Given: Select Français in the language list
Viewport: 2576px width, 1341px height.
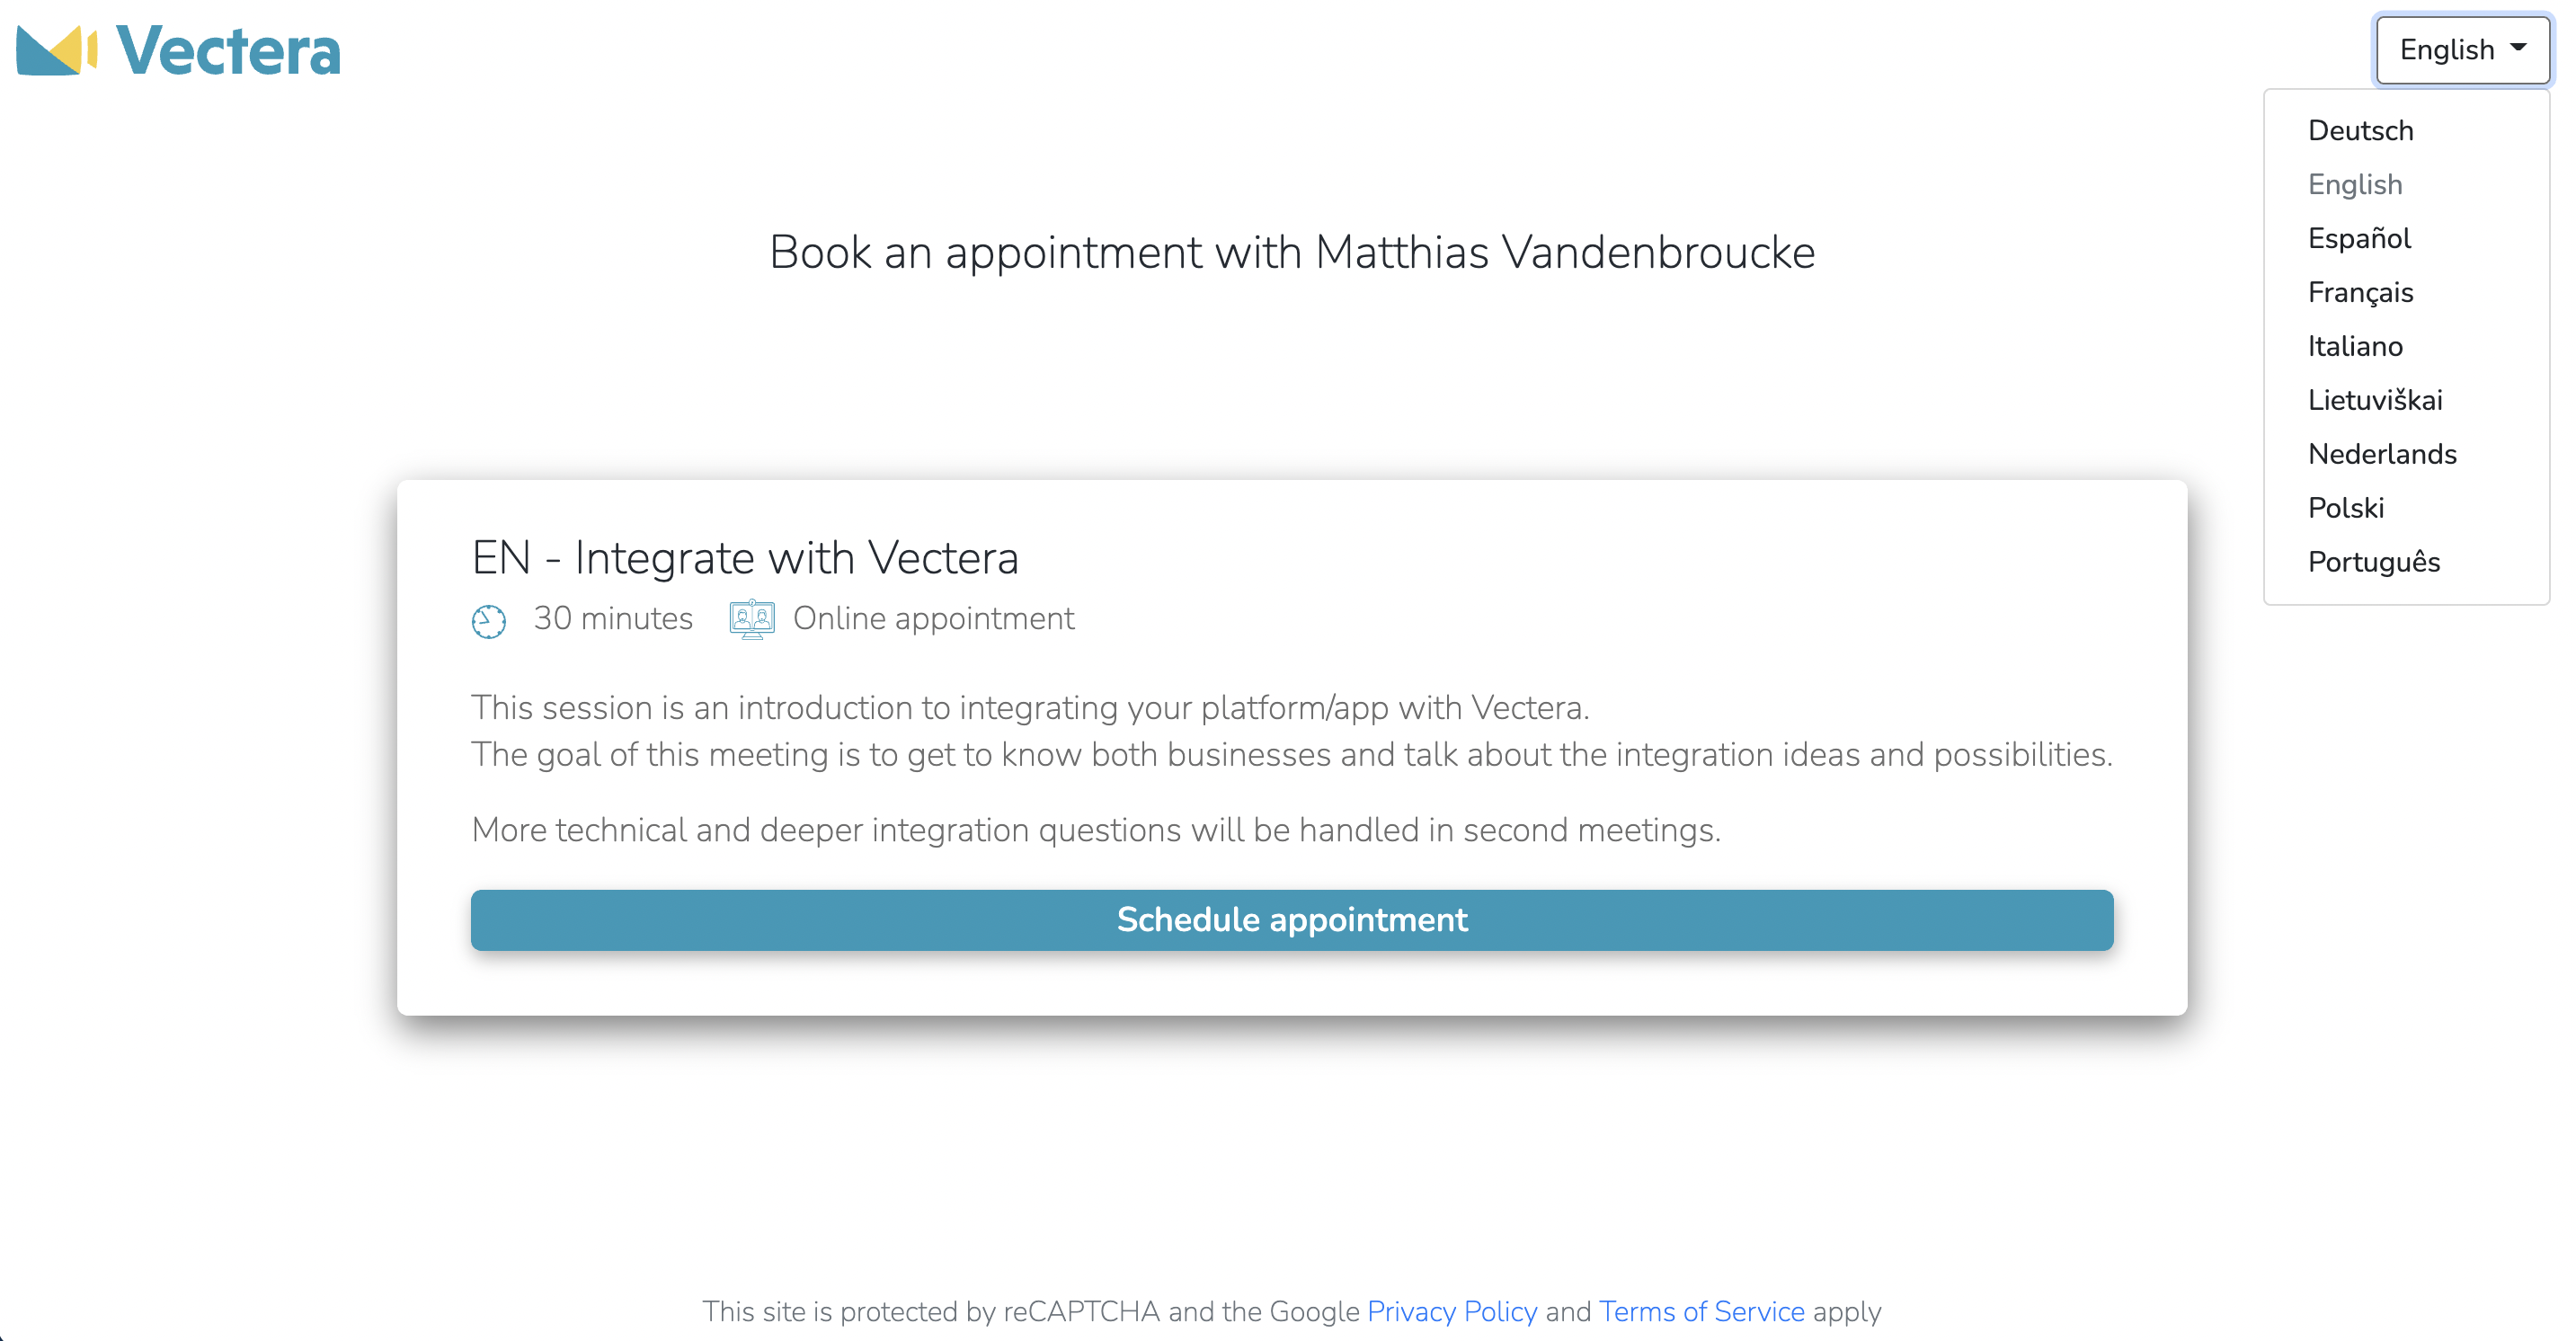Looking at the screenshot, I should 2360,293.
